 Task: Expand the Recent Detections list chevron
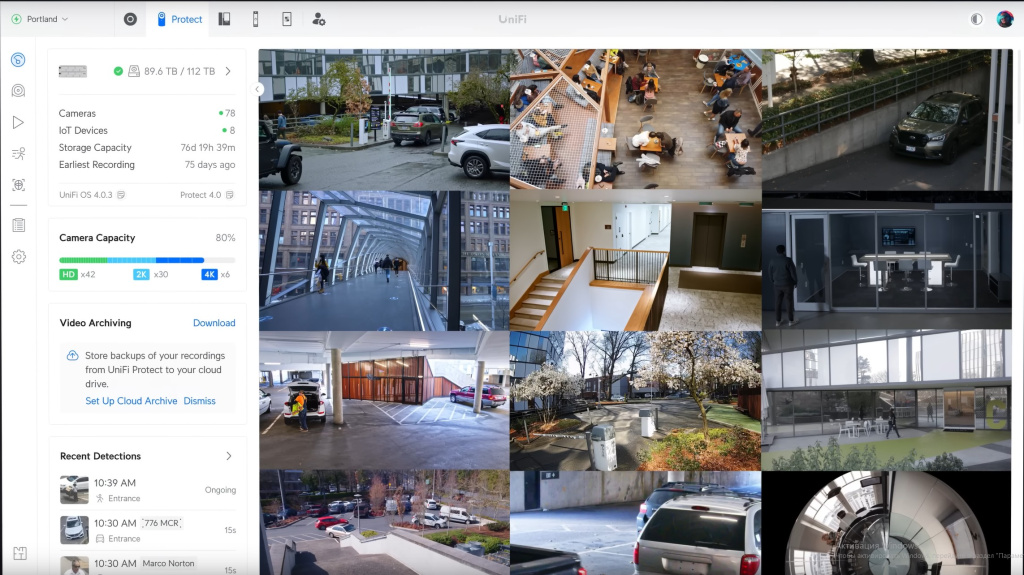(228, 456)
